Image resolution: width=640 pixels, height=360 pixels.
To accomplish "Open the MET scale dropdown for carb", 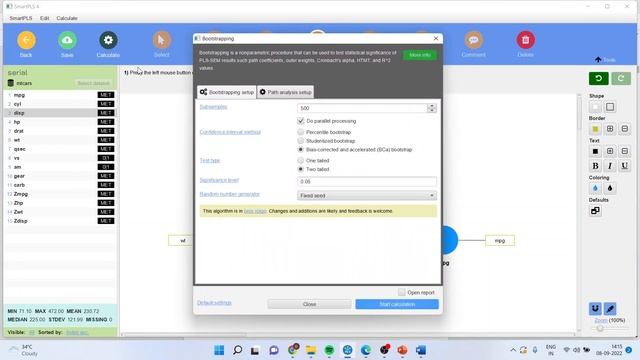I will click(x=106, y=185).
